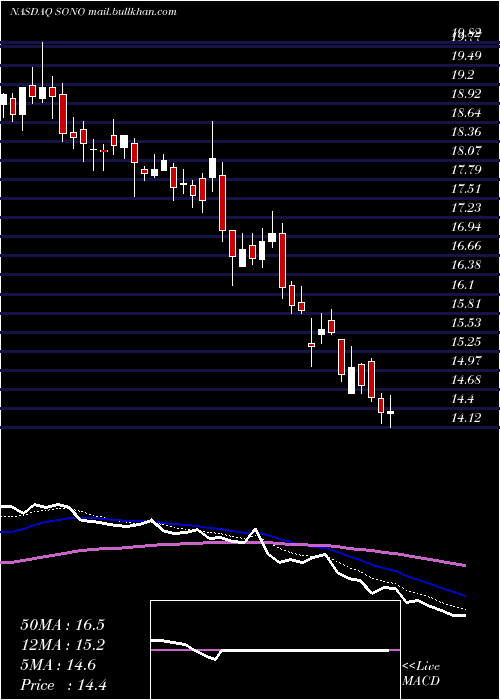Click the 18.07 price axis label
This screenshot has width=500, height=700.
click(x=466, y=150)
